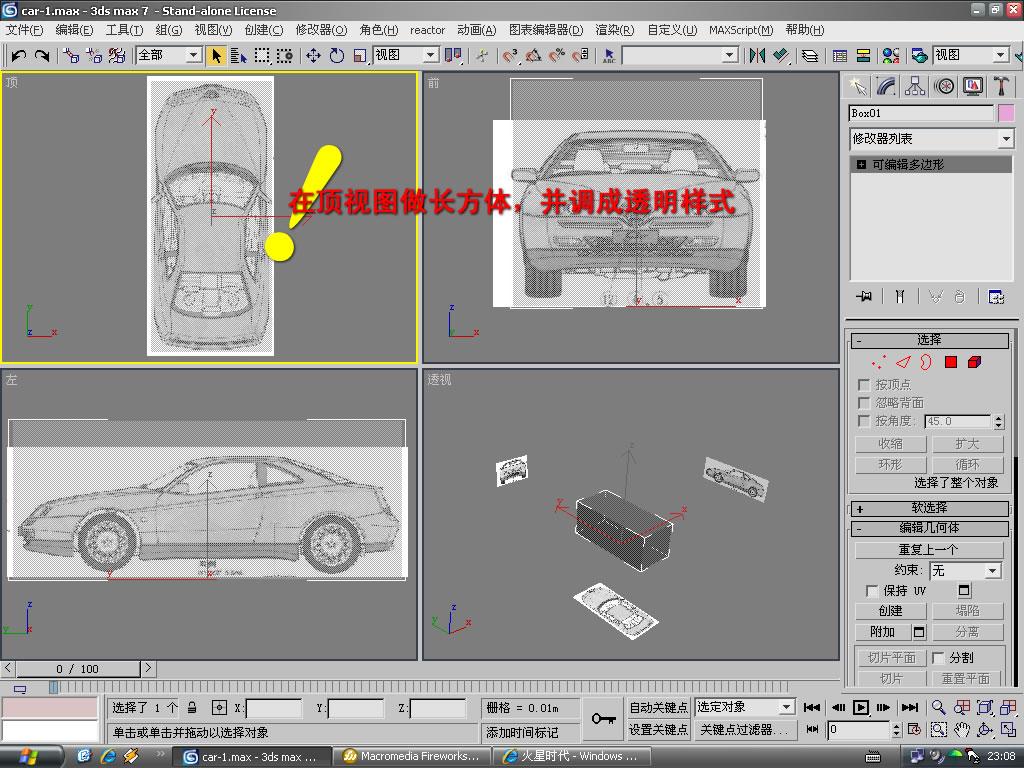The width and height of the screenshot is (1024, 768).
Task: Collapse the 编辑几何体 rollout
Action: tap(929, 528)
